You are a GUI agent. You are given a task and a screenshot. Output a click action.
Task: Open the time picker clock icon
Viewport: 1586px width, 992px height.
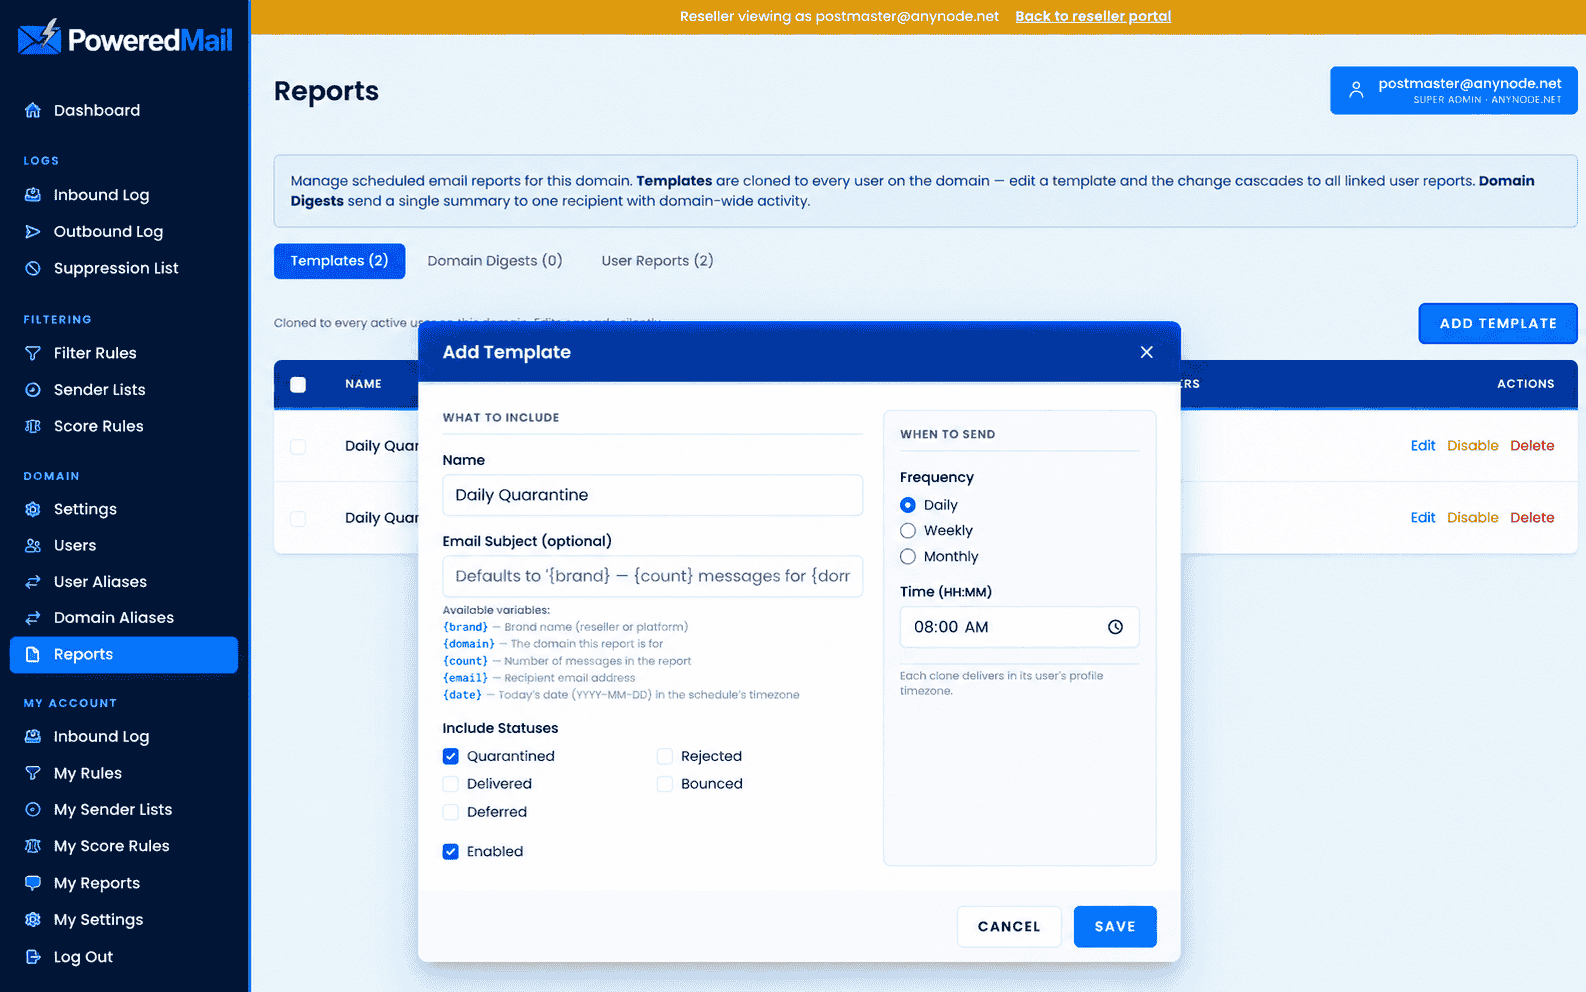point(1115,627)
